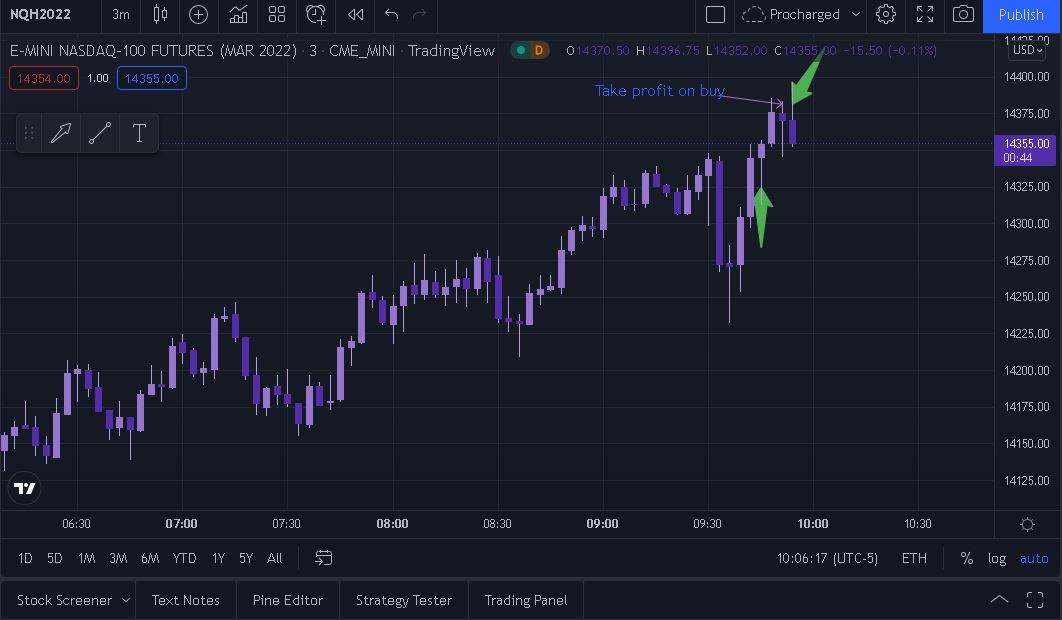Viewport: 1062px width, 620px height.
Task: Start bar replay with the rewind icon
Action: pyautogui.click(x=355, y=14)
